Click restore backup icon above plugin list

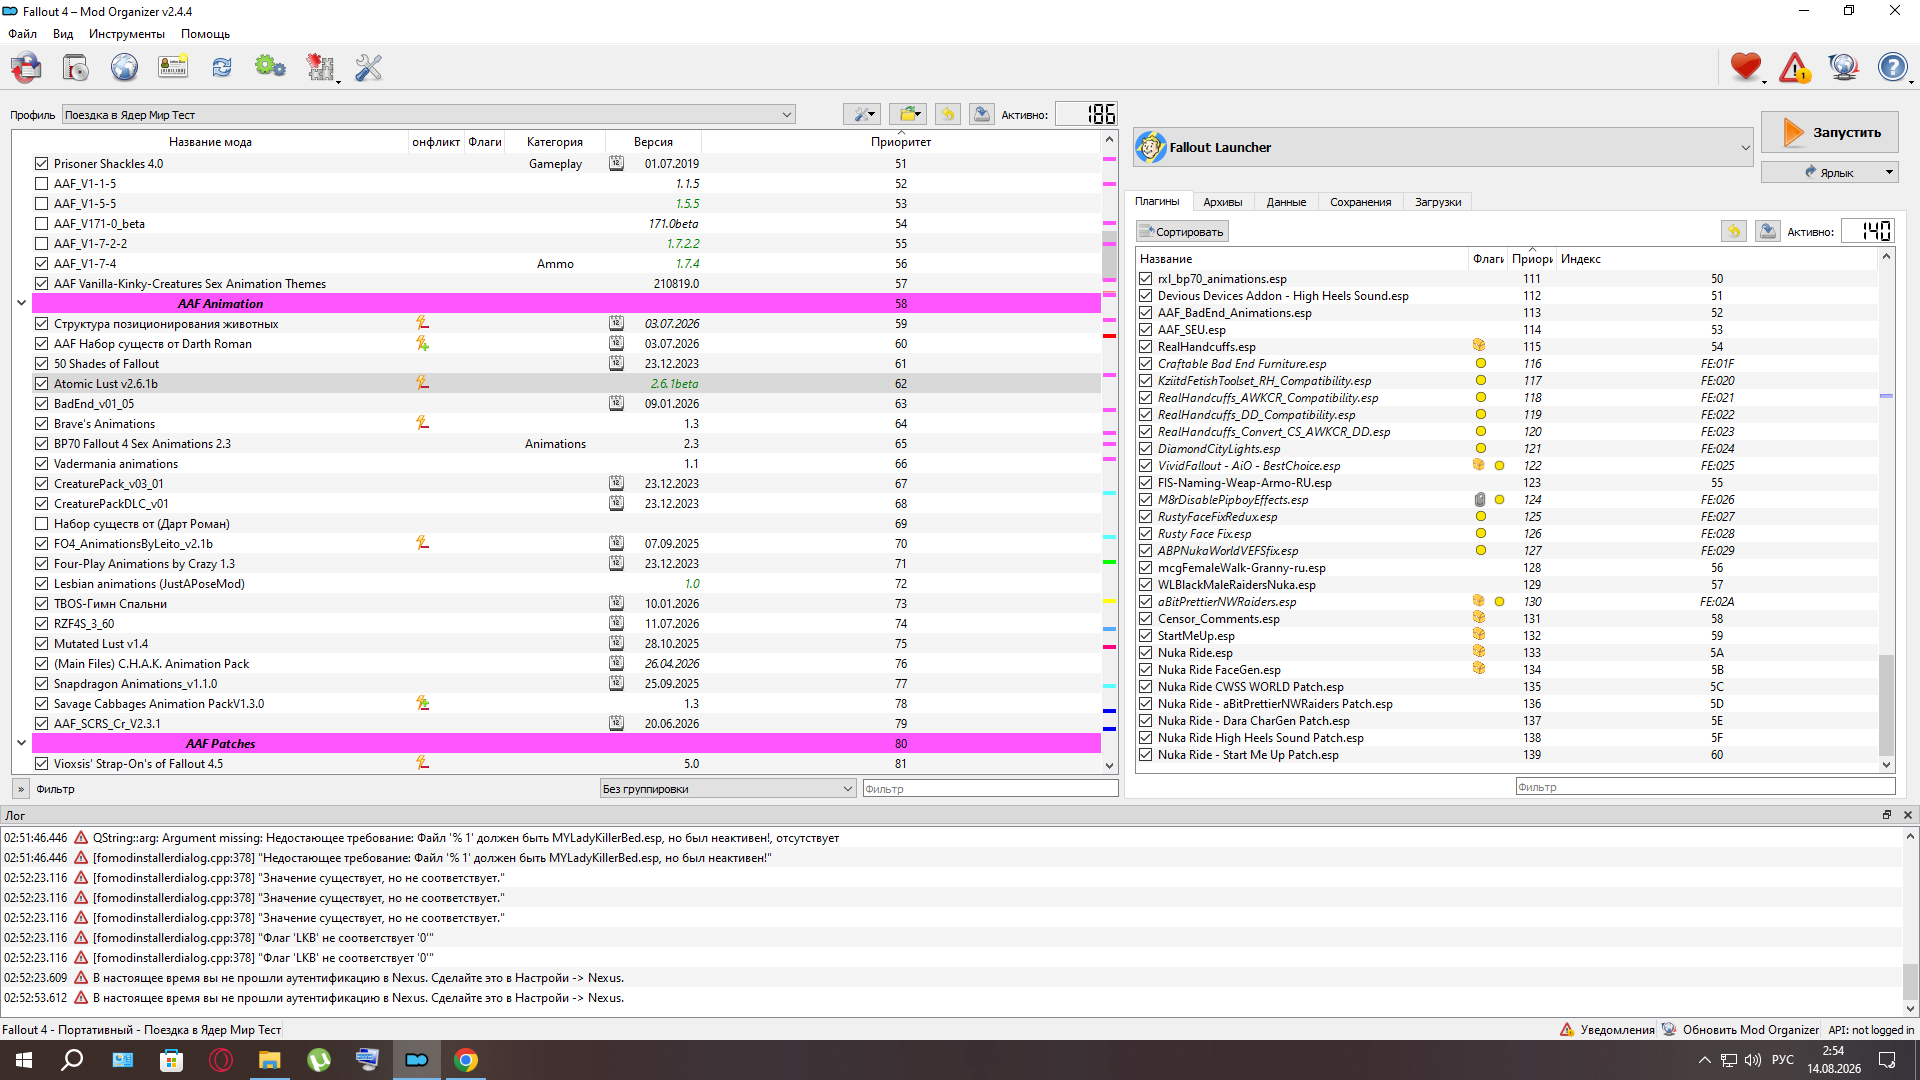coord(1734,231)
